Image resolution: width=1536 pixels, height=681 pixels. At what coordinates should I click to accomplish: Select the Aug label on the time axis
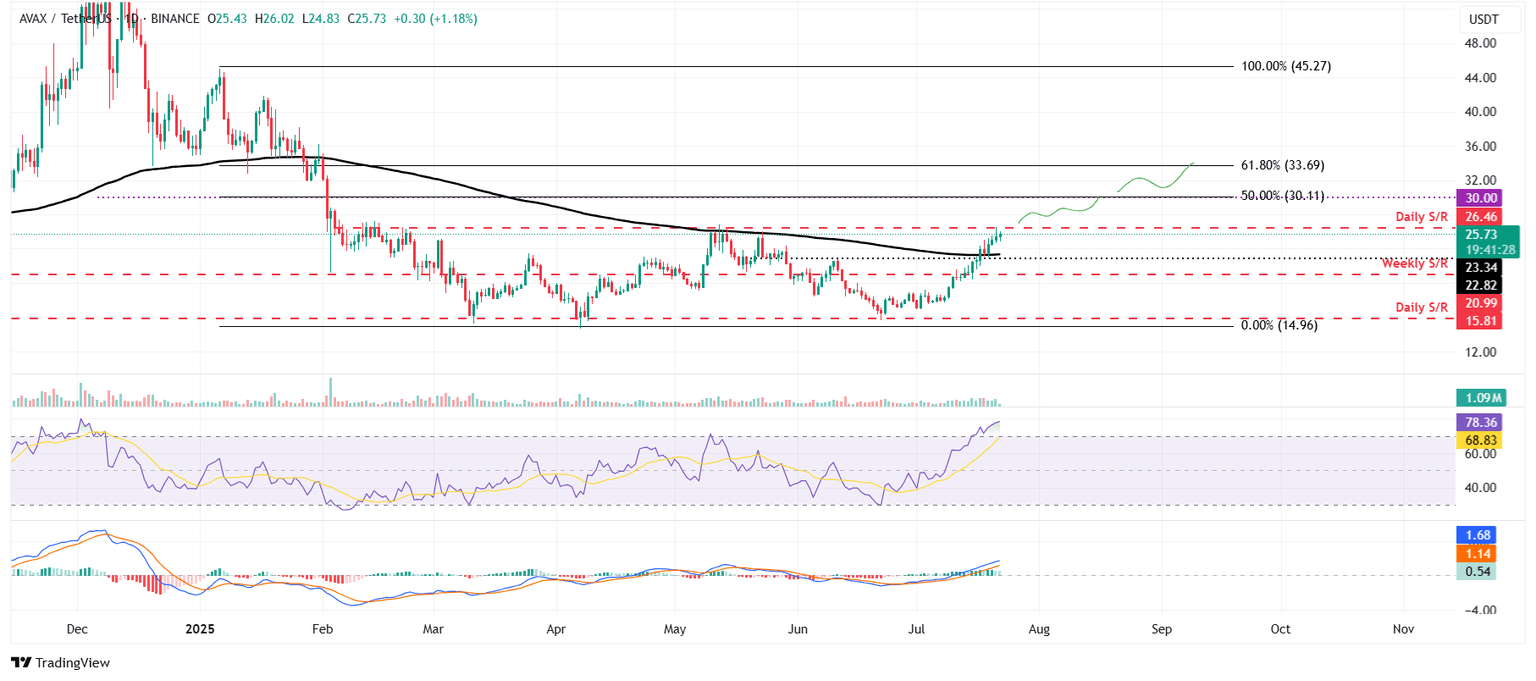[x=1039, y=630]
